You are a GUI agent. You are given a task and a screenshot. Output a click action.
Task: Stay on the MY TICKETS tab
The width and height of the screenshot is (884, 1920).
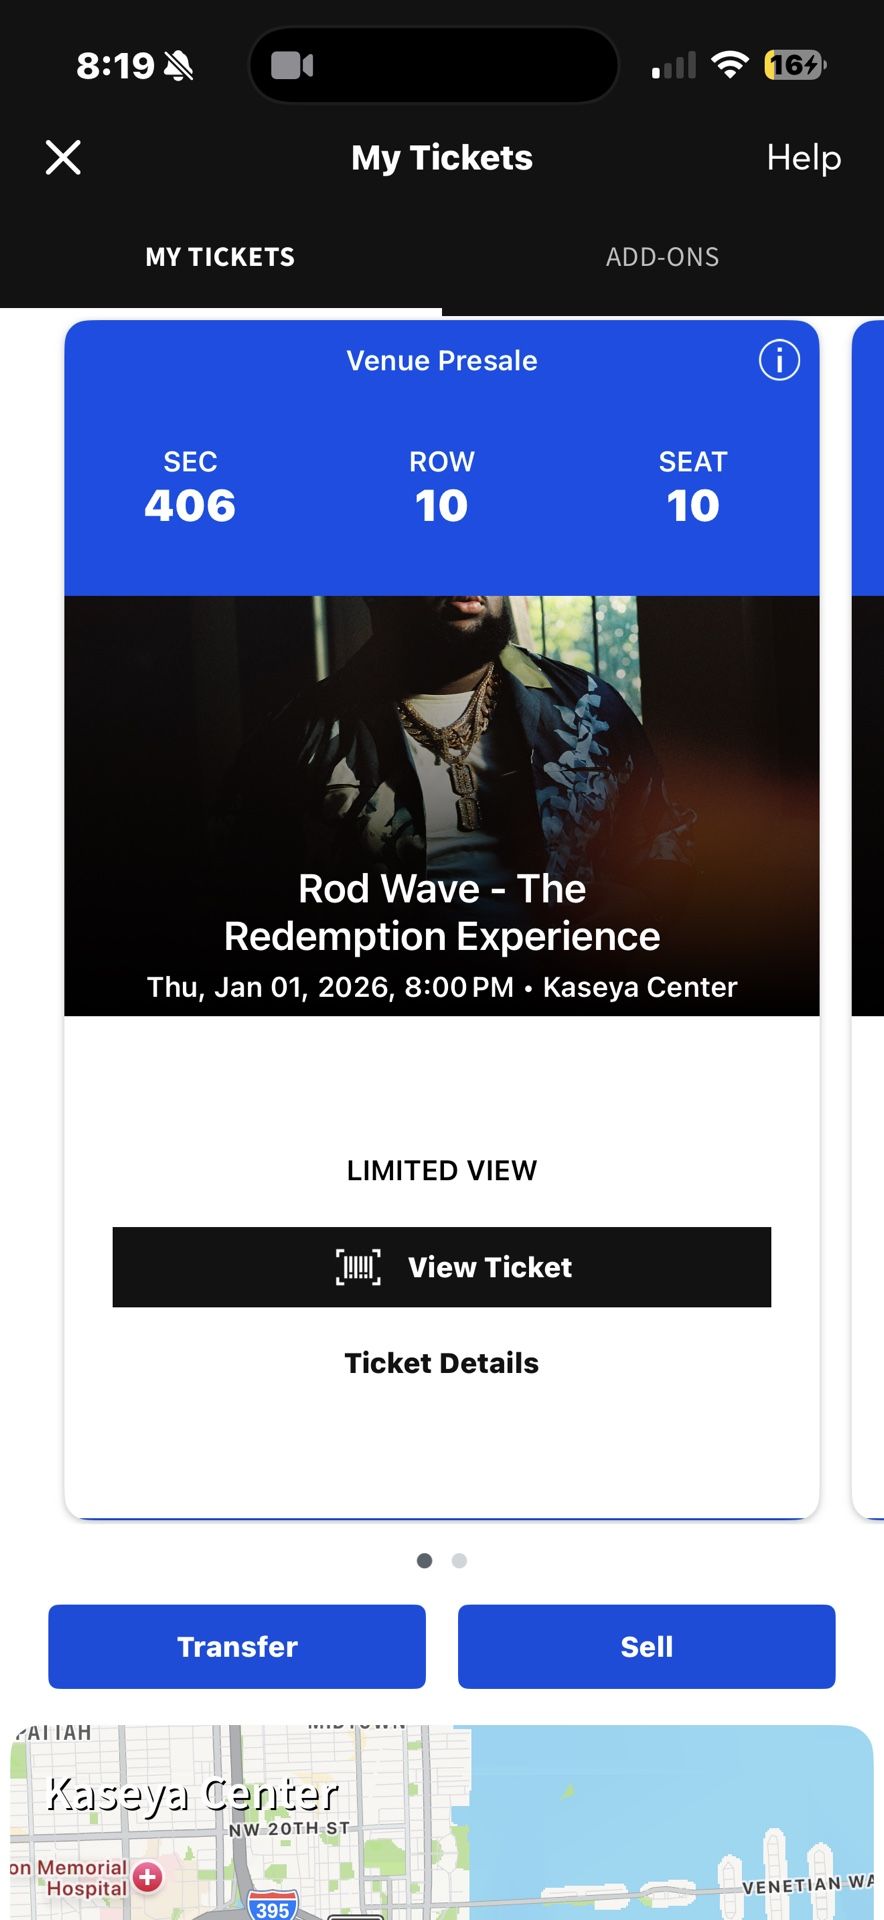tap(220, 257)
